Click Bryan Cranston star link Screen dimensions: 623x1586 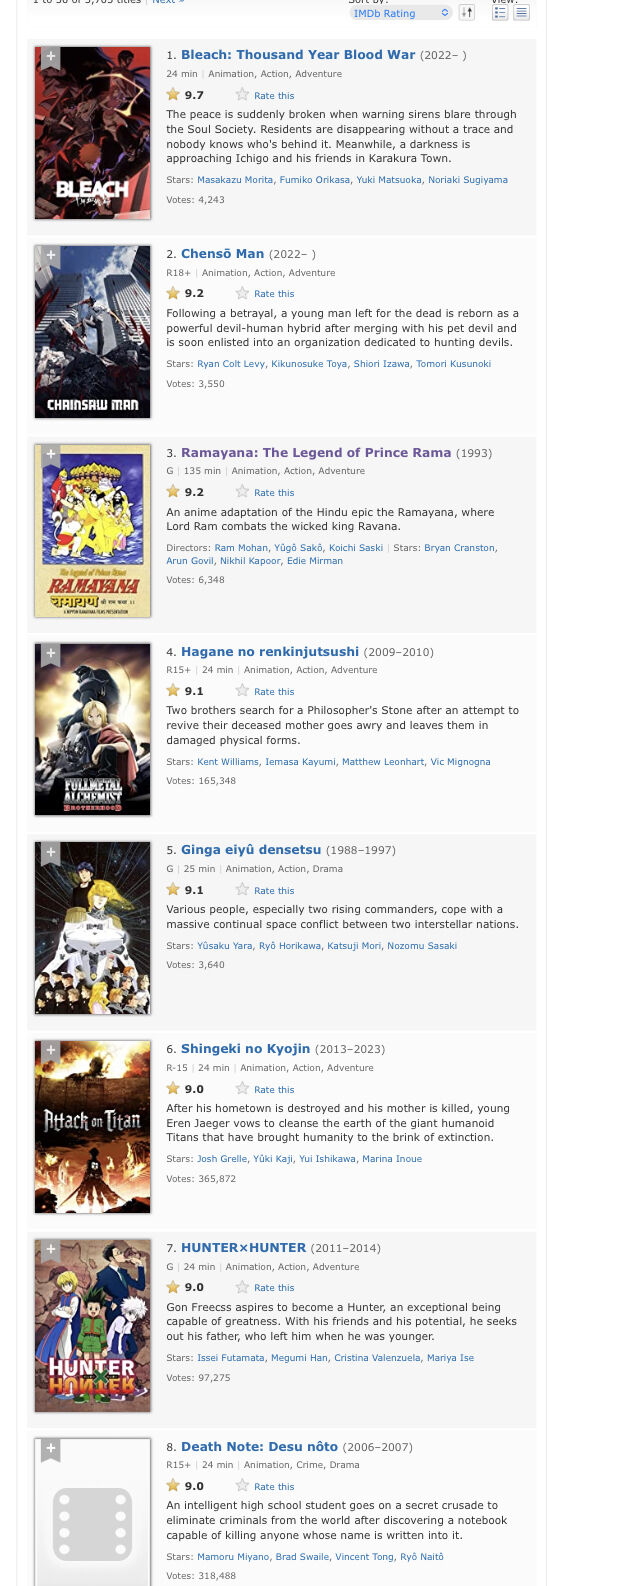(x=459, y=547)
